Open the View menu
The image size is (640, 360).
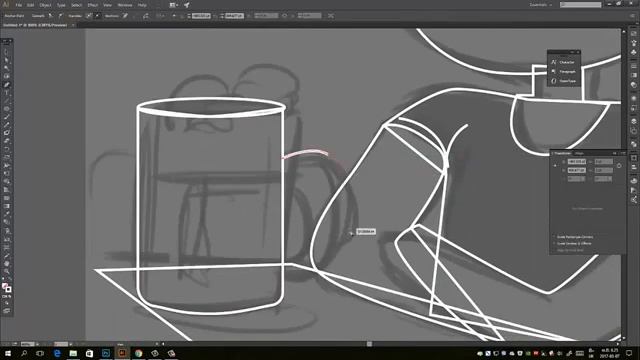(x=107, y=5)
